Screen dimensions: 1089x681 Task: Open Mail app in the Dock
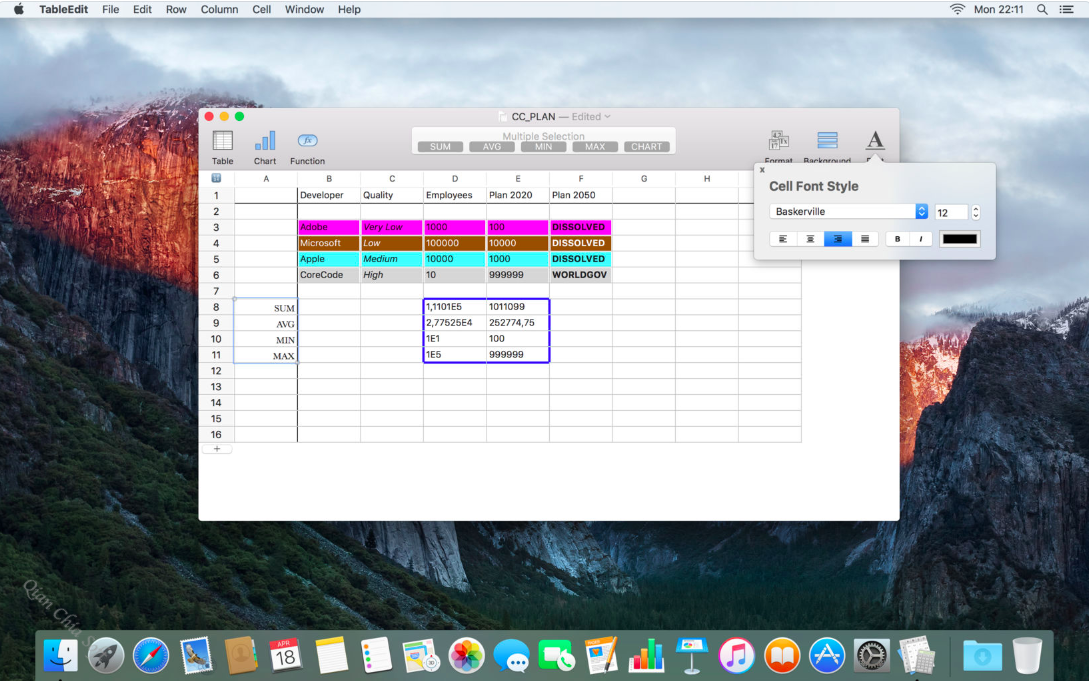196,655
